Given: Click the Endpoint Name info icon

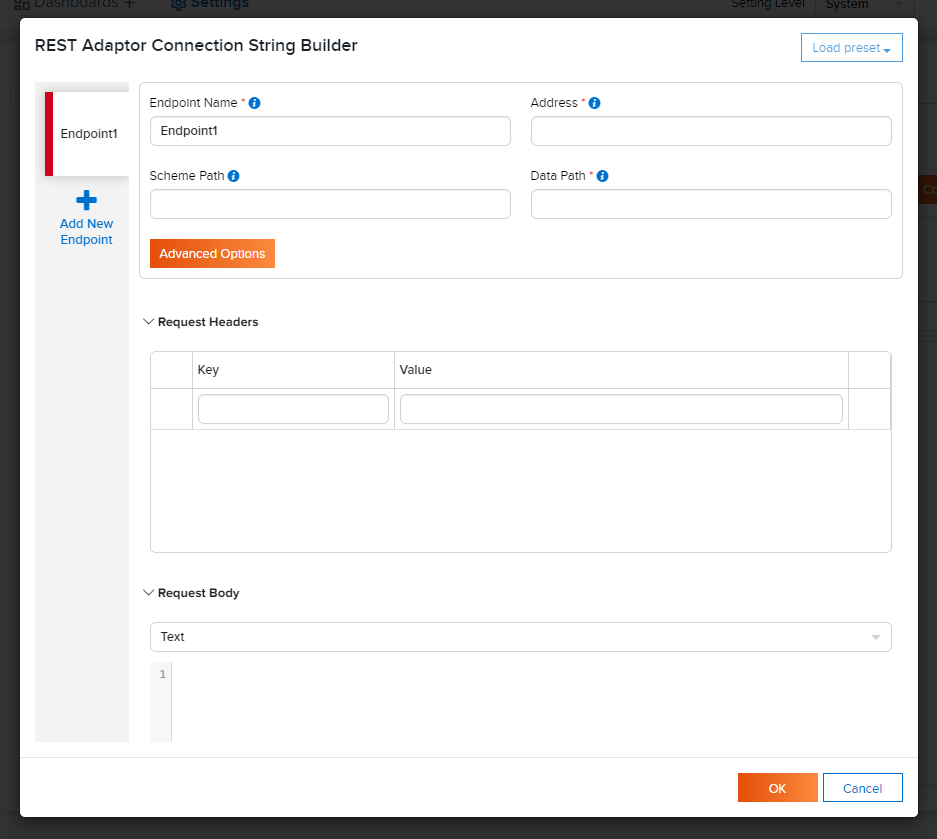Looking at the screenshot, I should click(x=255, y=103).
